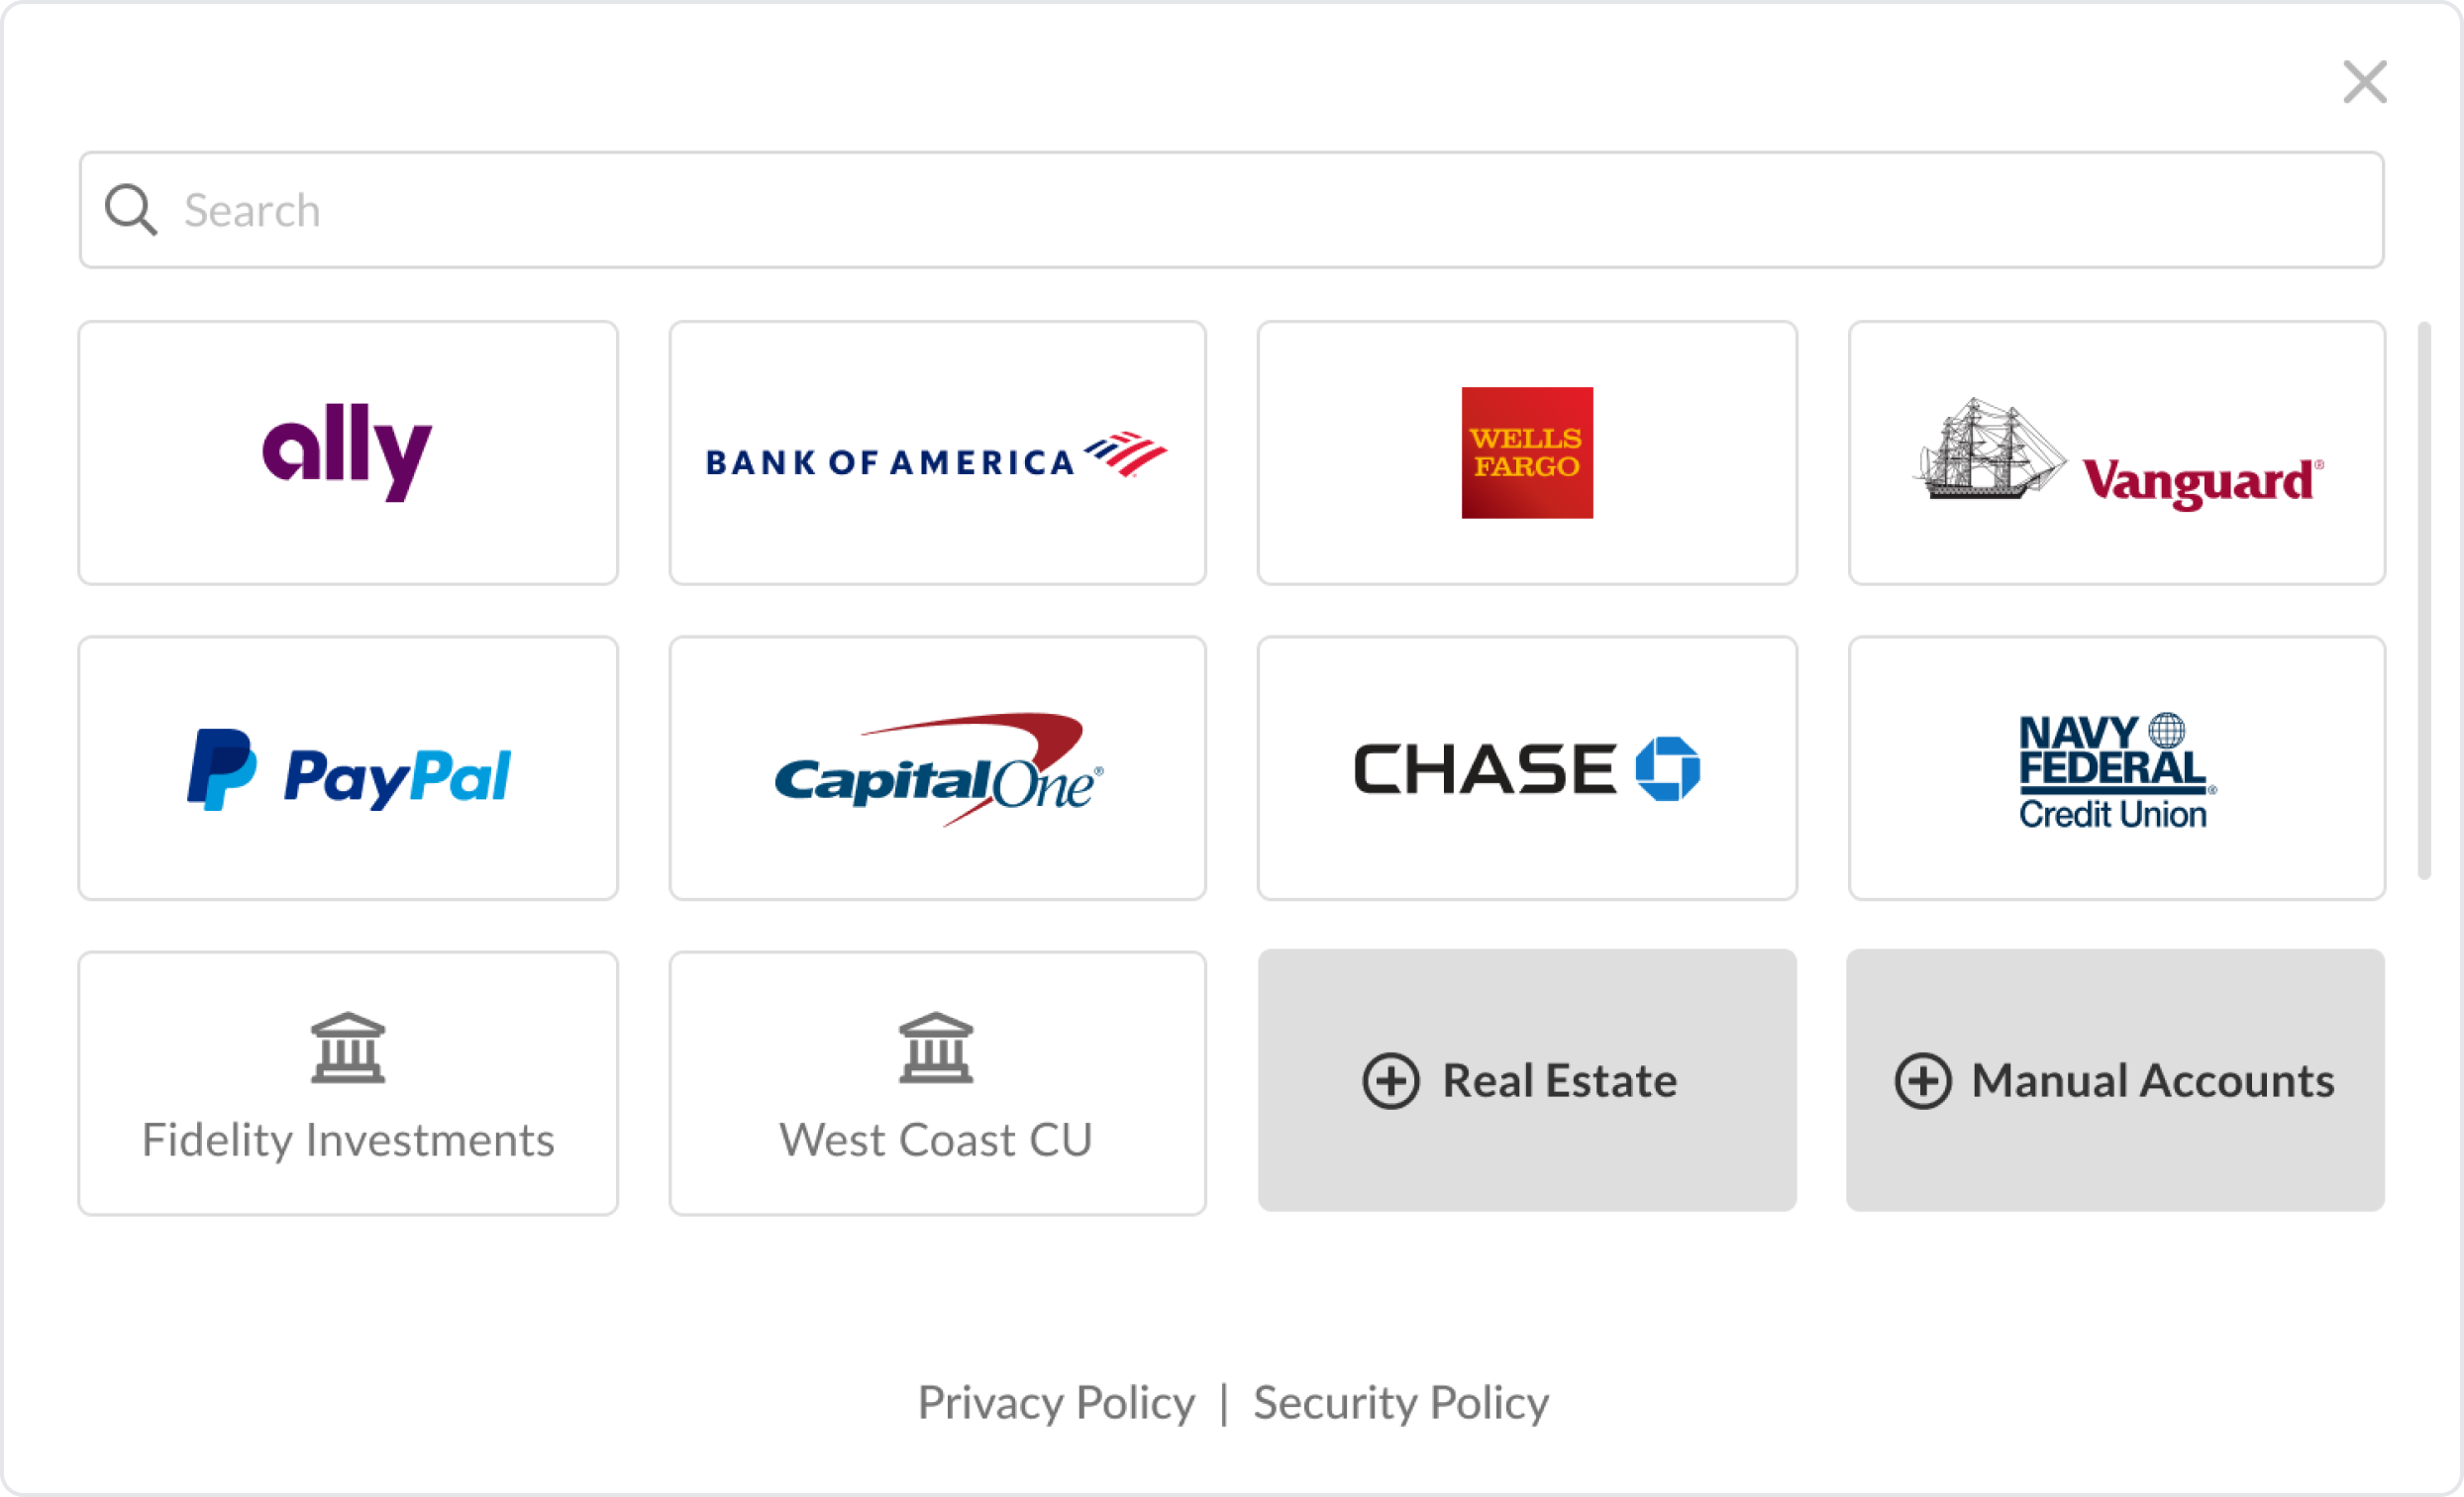Open the Security Policy link
The height and width of the screenshot is (1497, 2464).
tap(1400, 1402)
